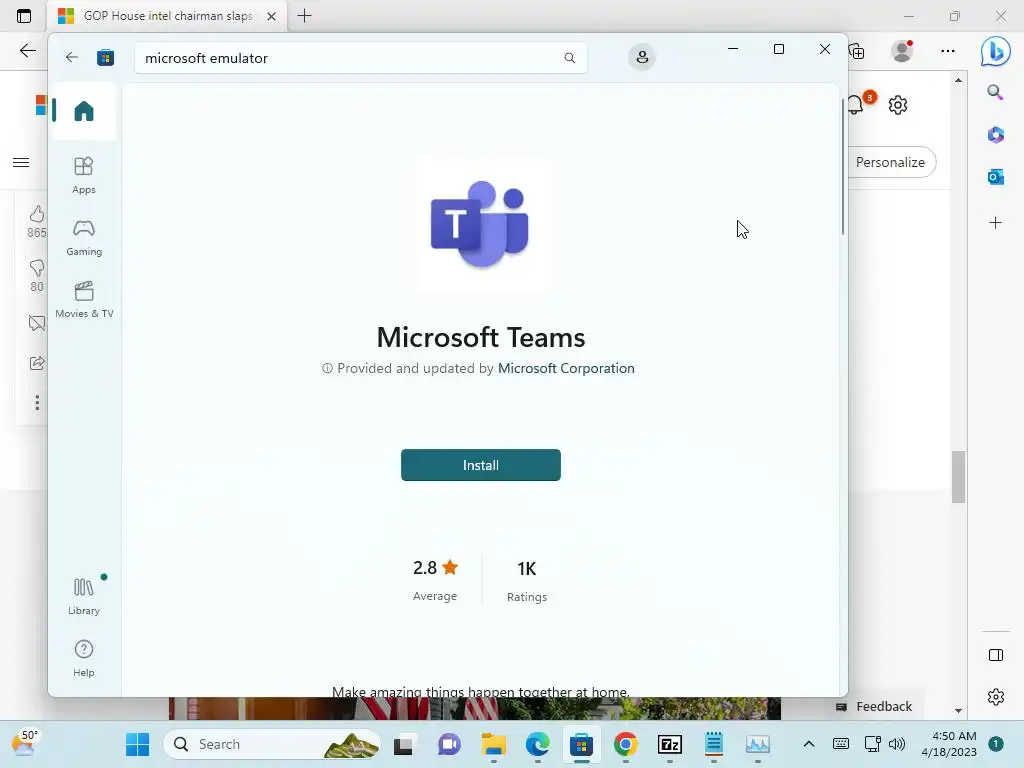Switch to Microsoft Edge in the taskbar
The height and width of the screenshot is (768, 1024).
(537, 744)
